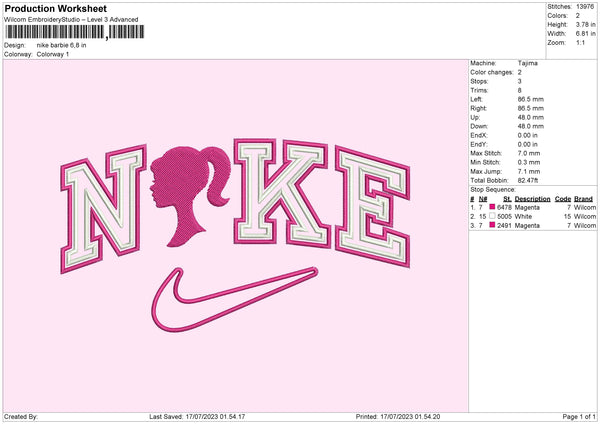Click the Colors count value 2
The width and height of the screenshot is (600, 424).
578,16
